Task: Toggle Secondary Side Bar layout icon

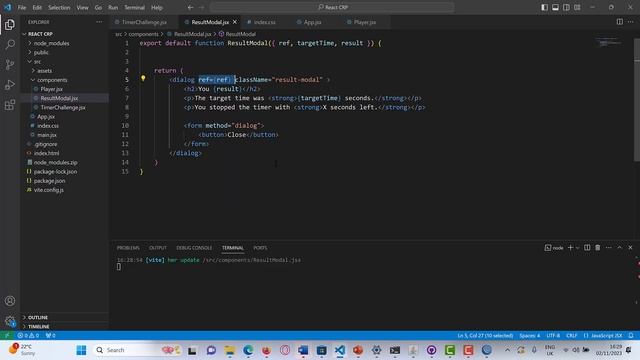Action: coord(566,7)
